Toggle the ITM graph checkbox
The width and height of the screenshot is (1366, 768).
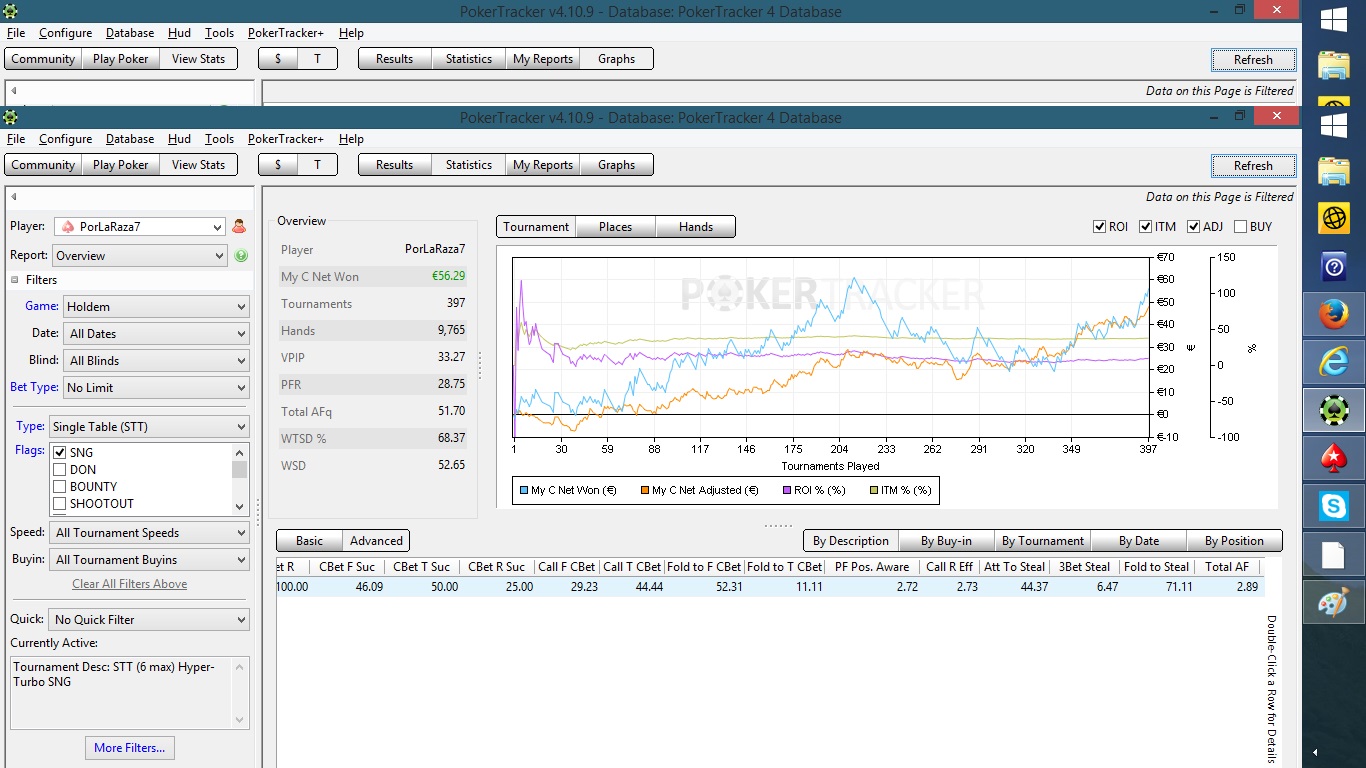point(1146,227)
